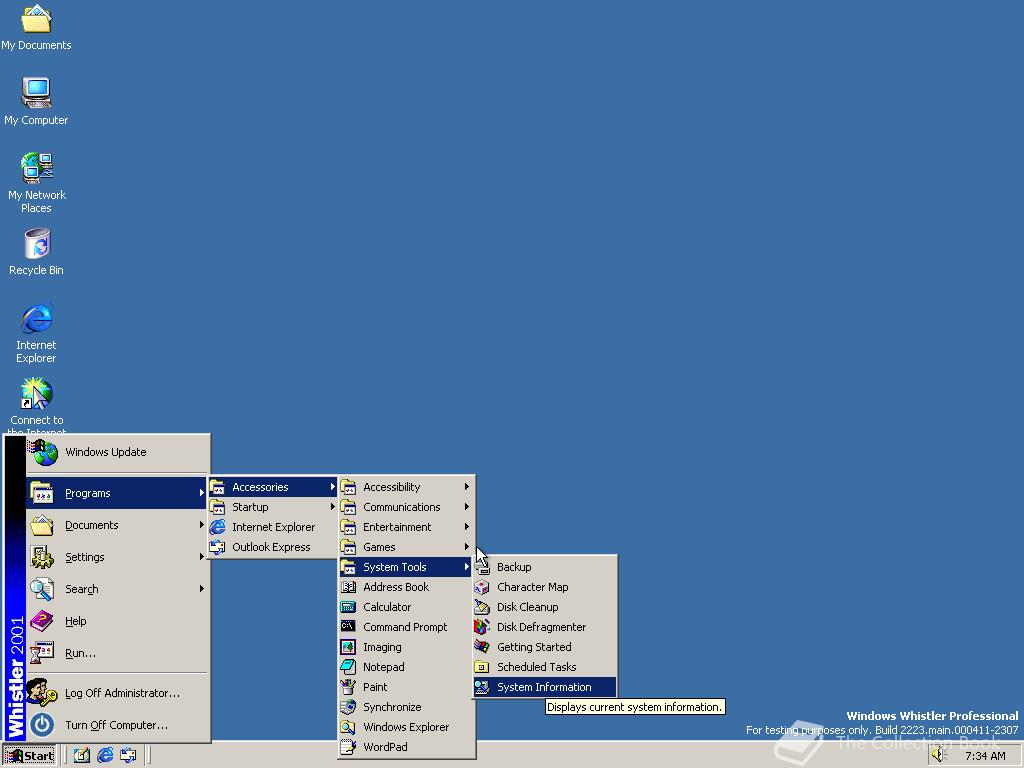Click the Character Map icon
Viewport: 1024px width, 768px height.
(x=482, y=587)
